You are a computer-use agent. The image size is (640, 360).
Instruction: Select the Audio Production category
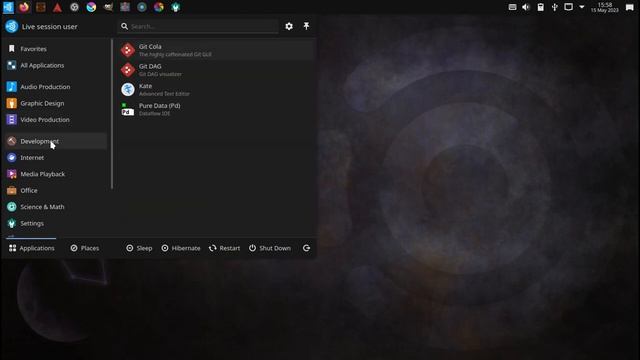pos(56,87)
